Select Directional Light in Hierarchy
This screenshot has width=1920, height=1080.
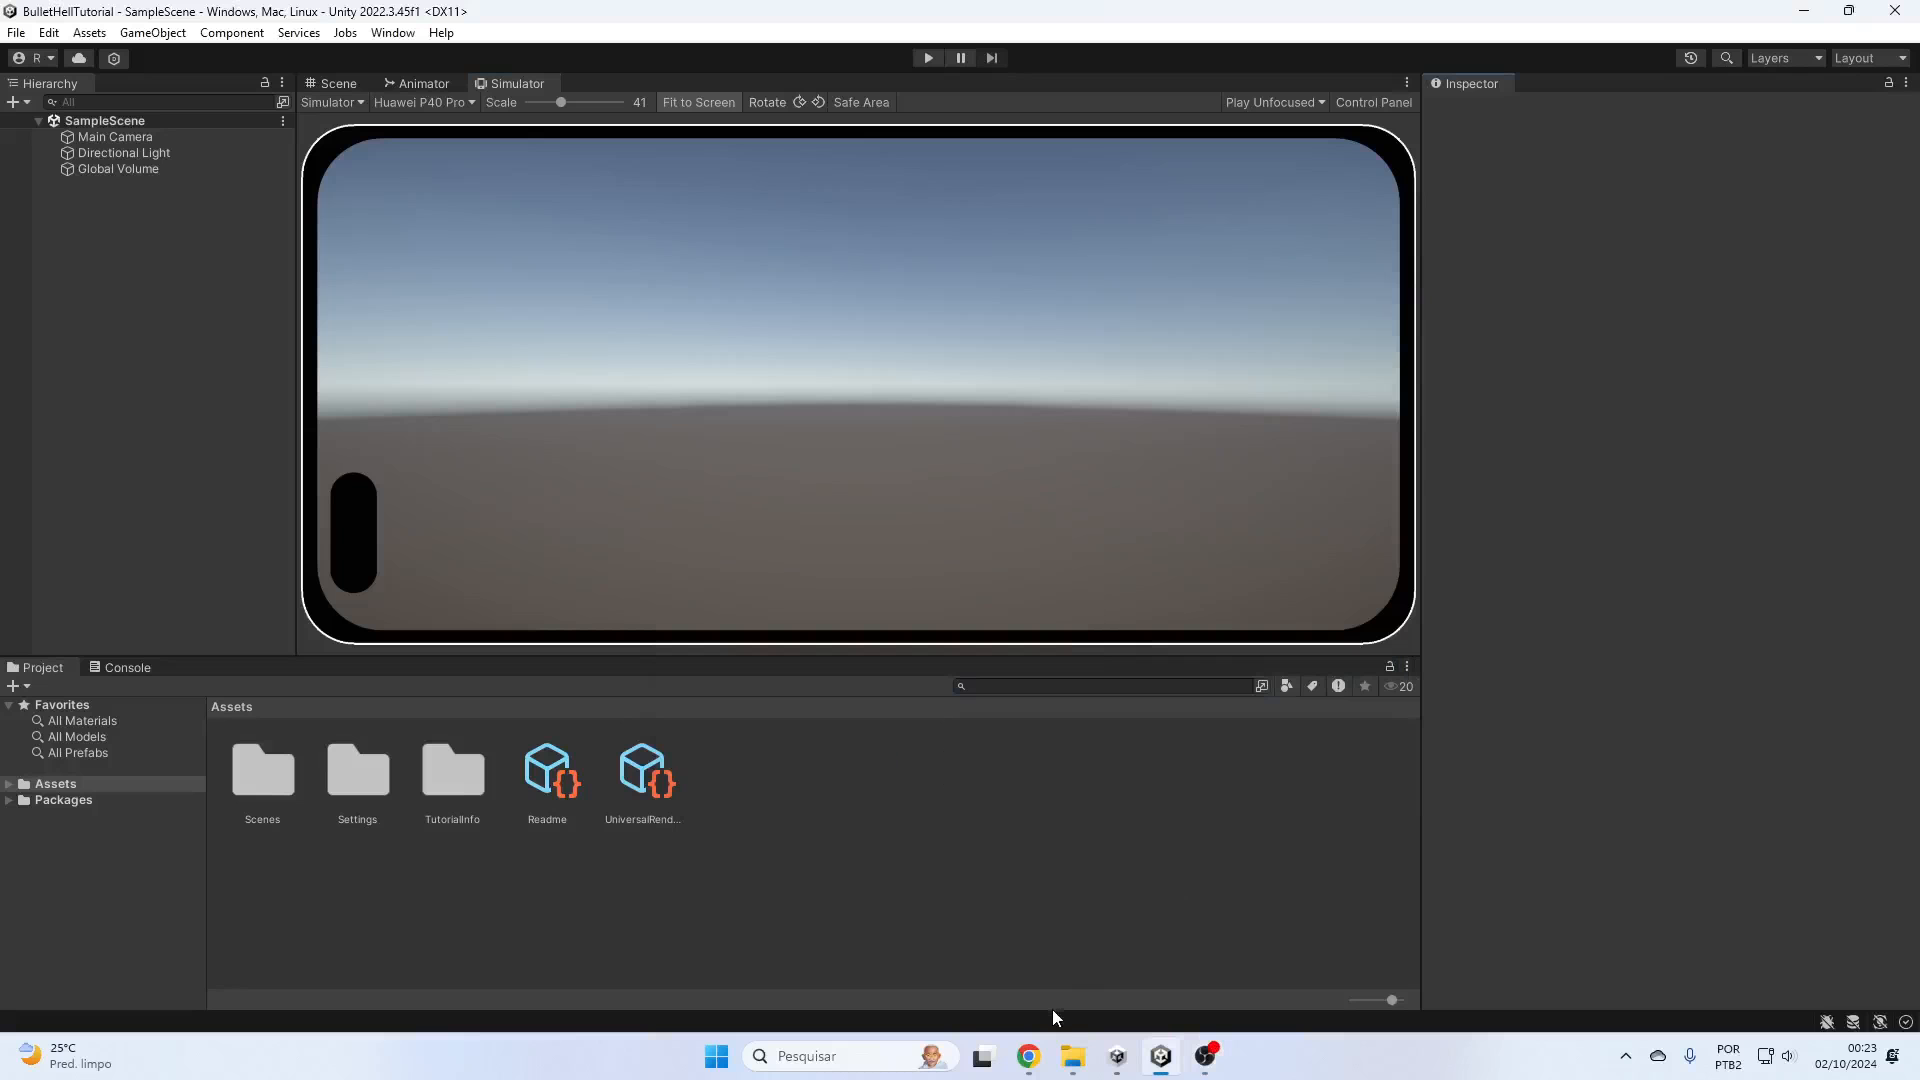[124, 153]
